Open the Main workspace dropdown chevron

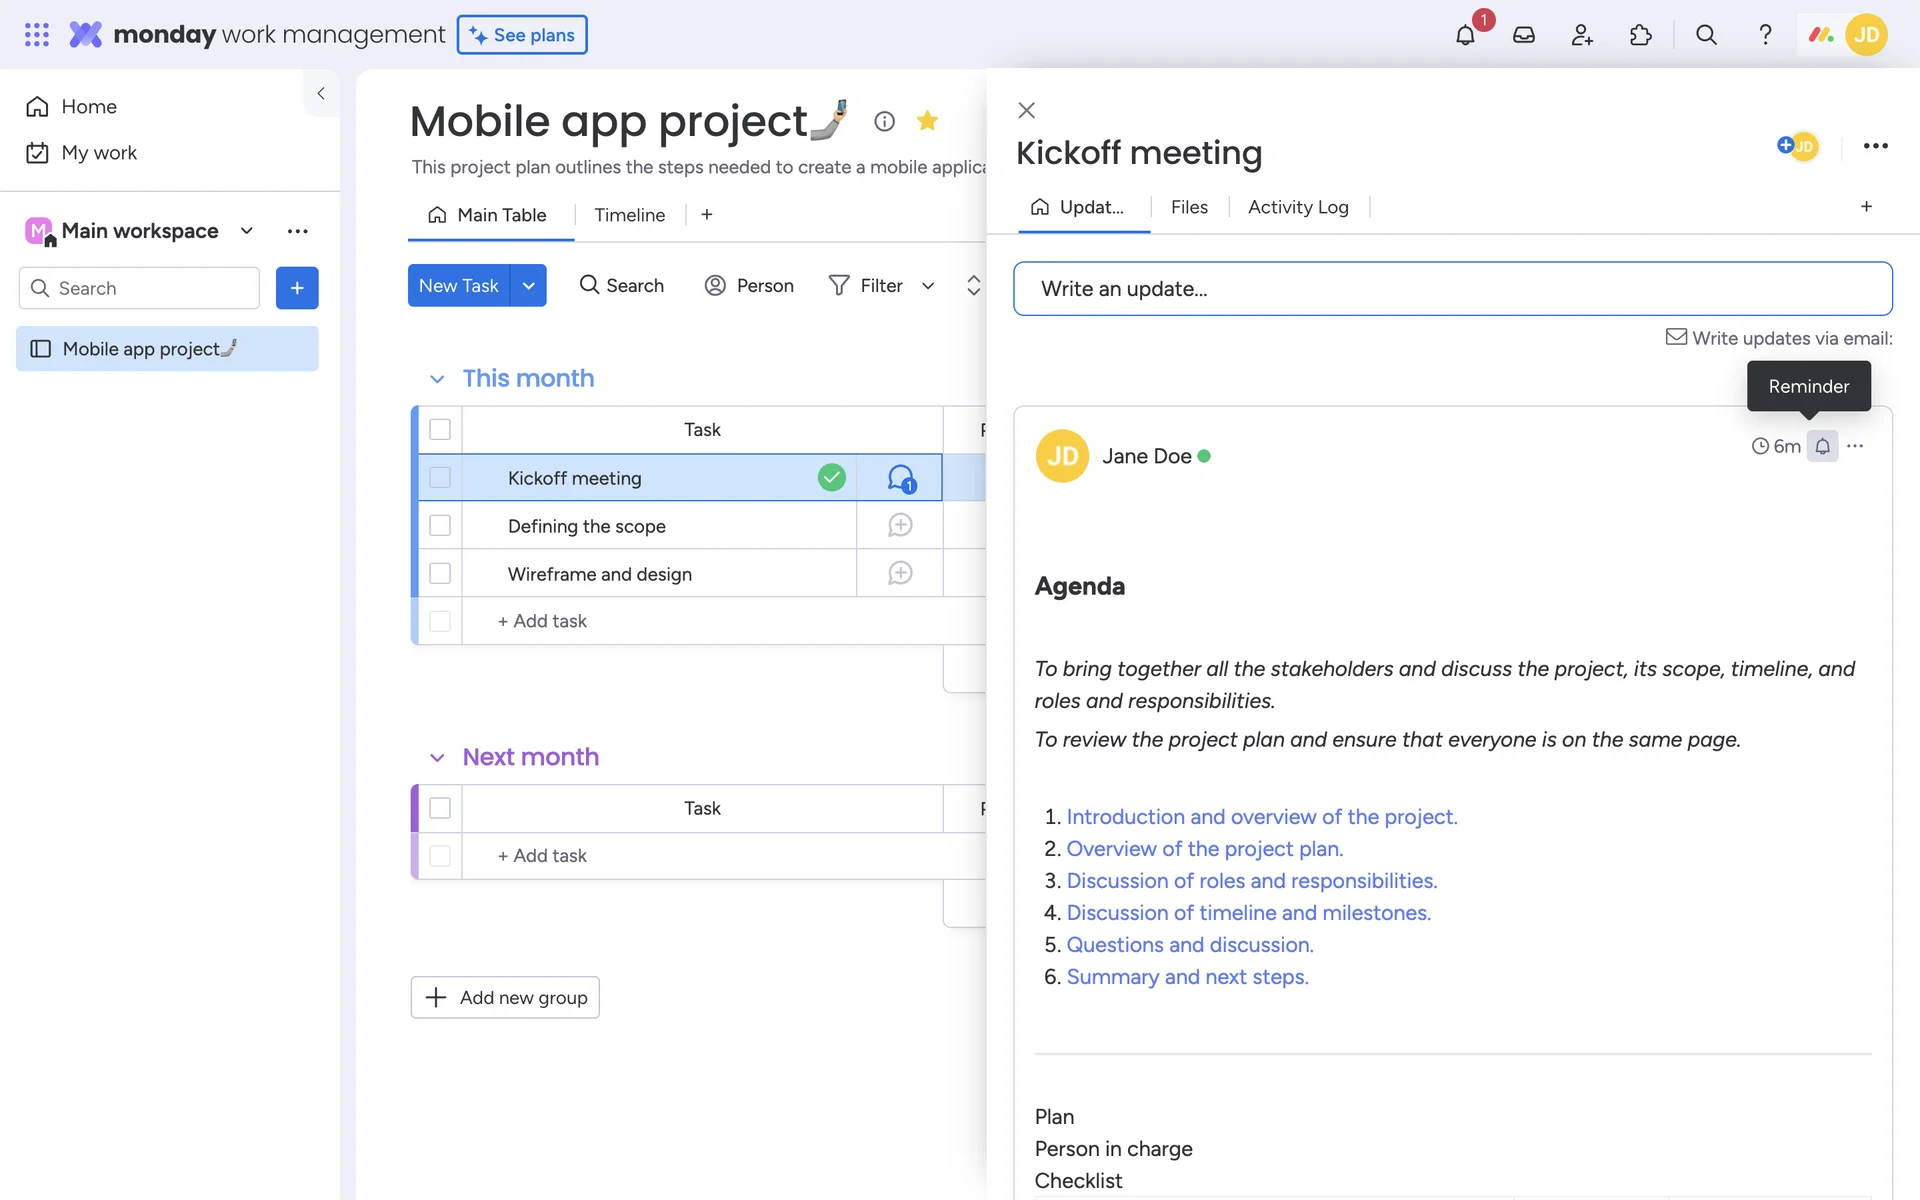(247, 231)
